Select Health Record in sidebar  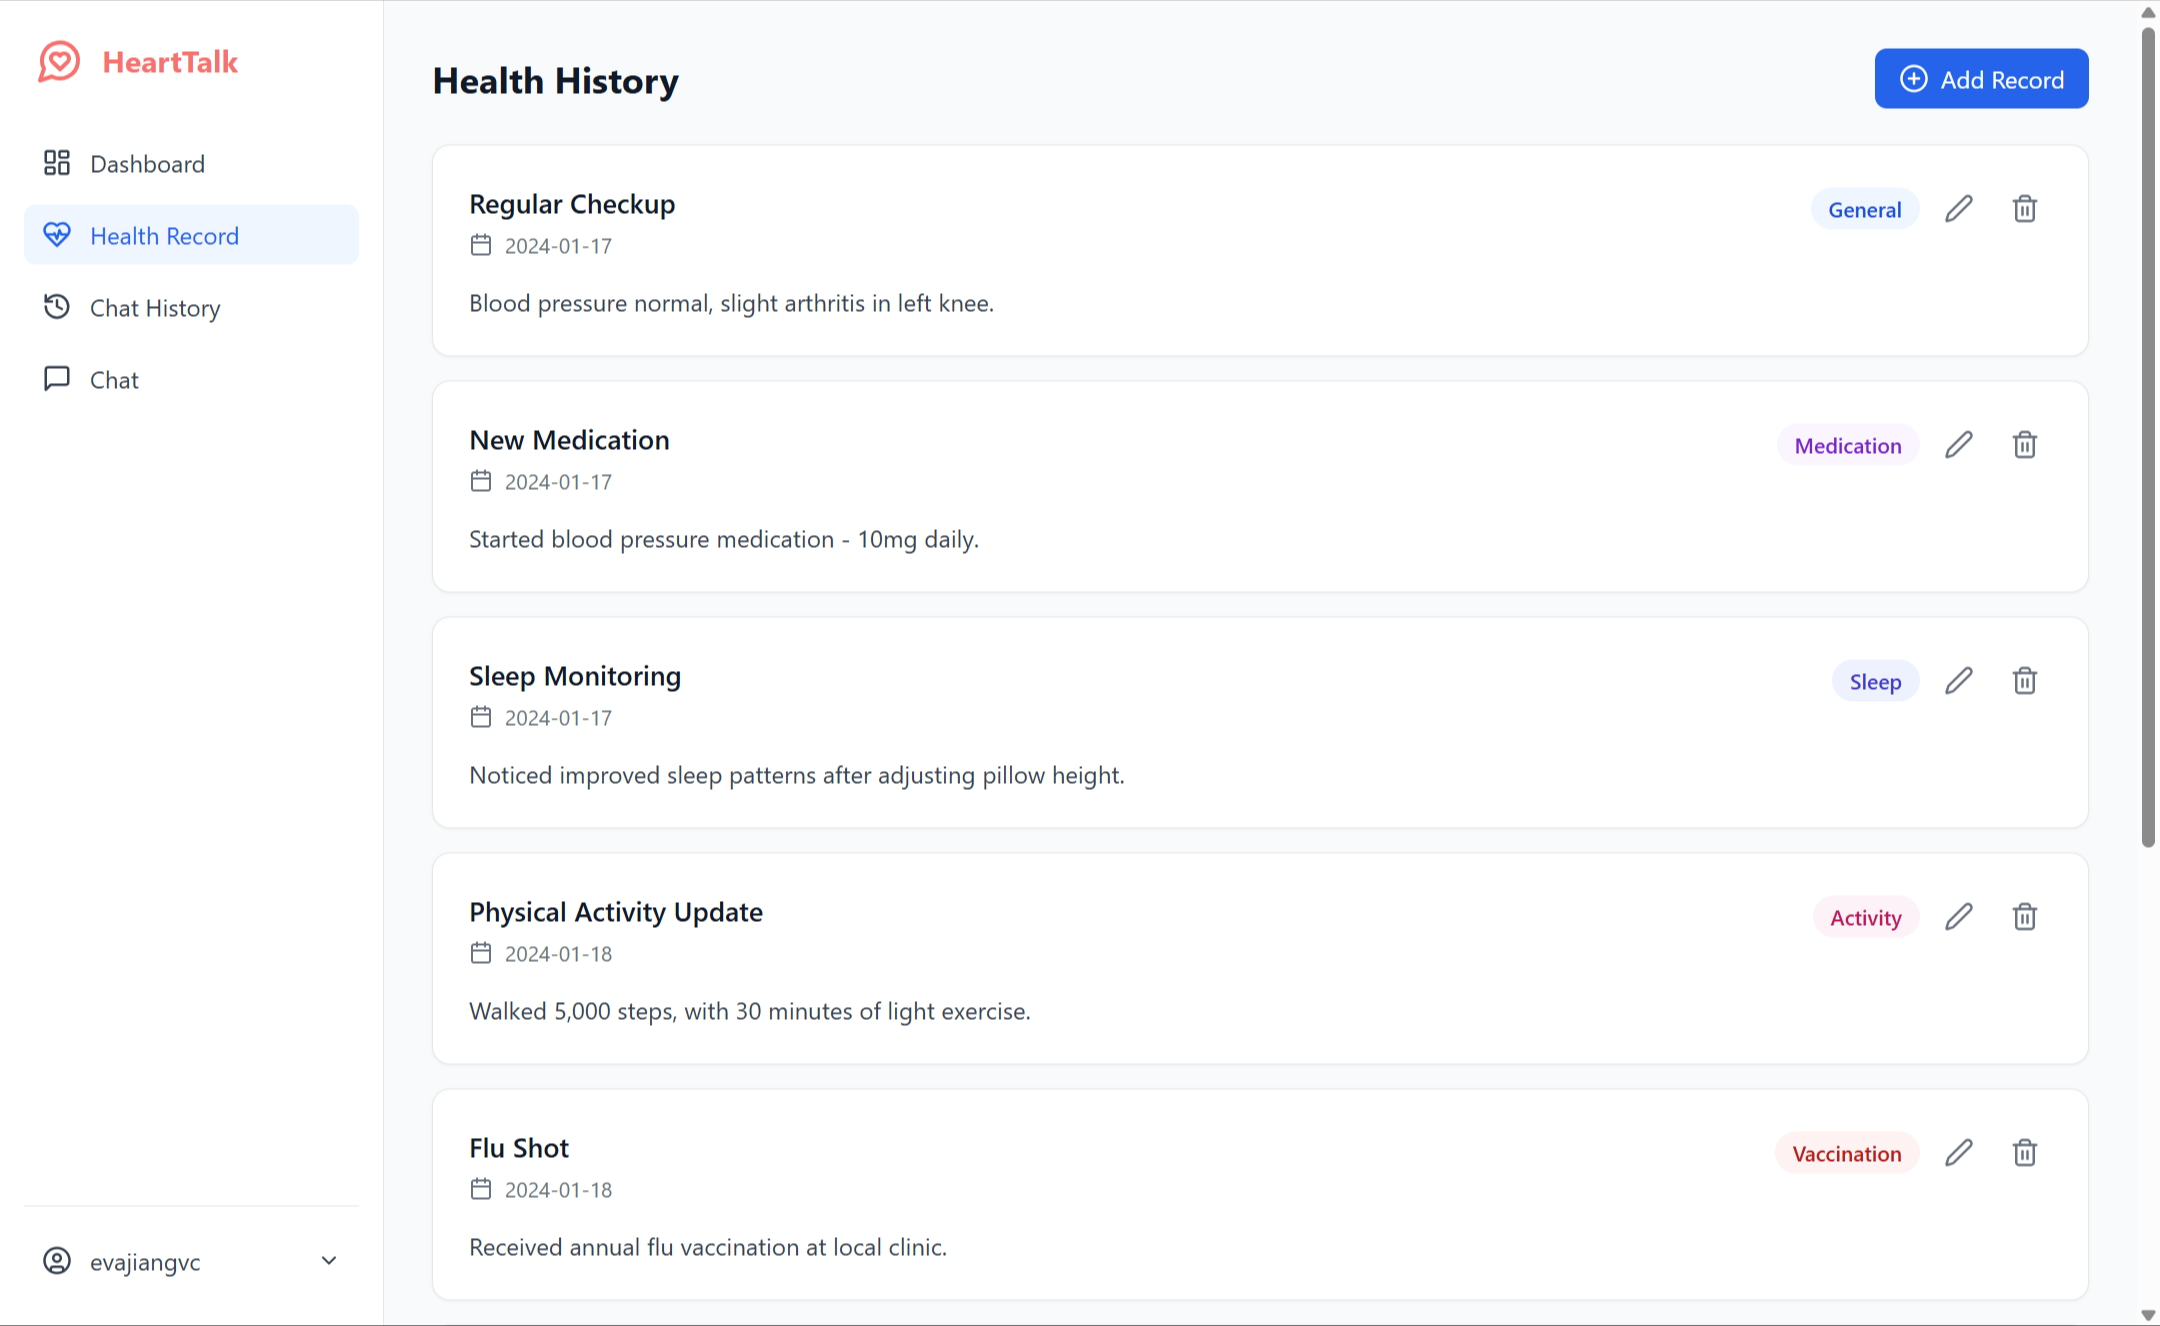(x=164, y=236)
